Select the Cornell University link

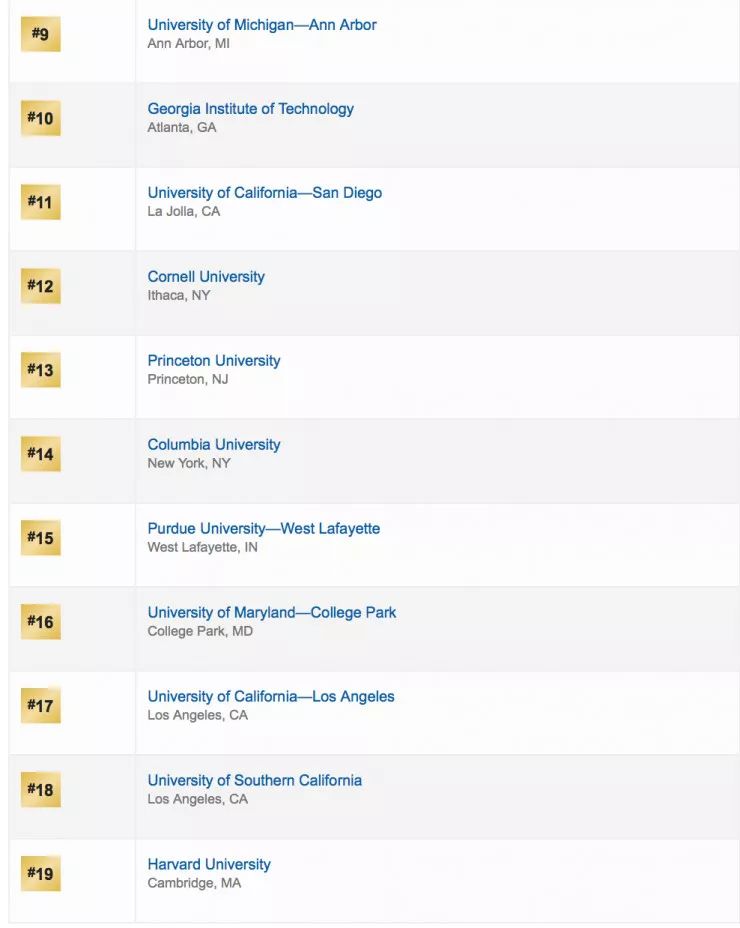206,277
